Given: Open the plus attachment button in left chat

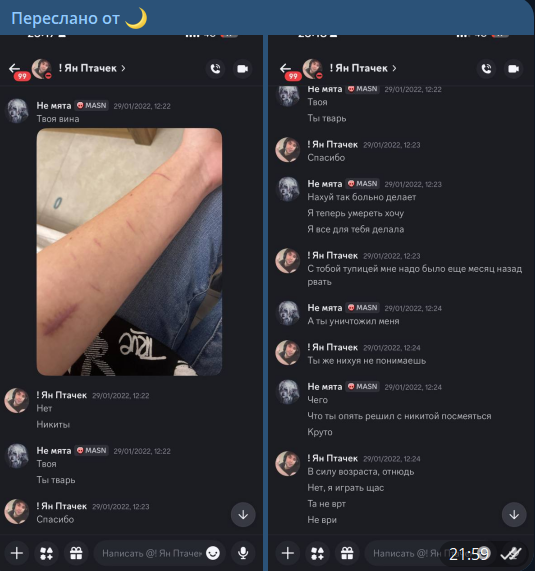Looking at the screenshot, I should [17, 553].
